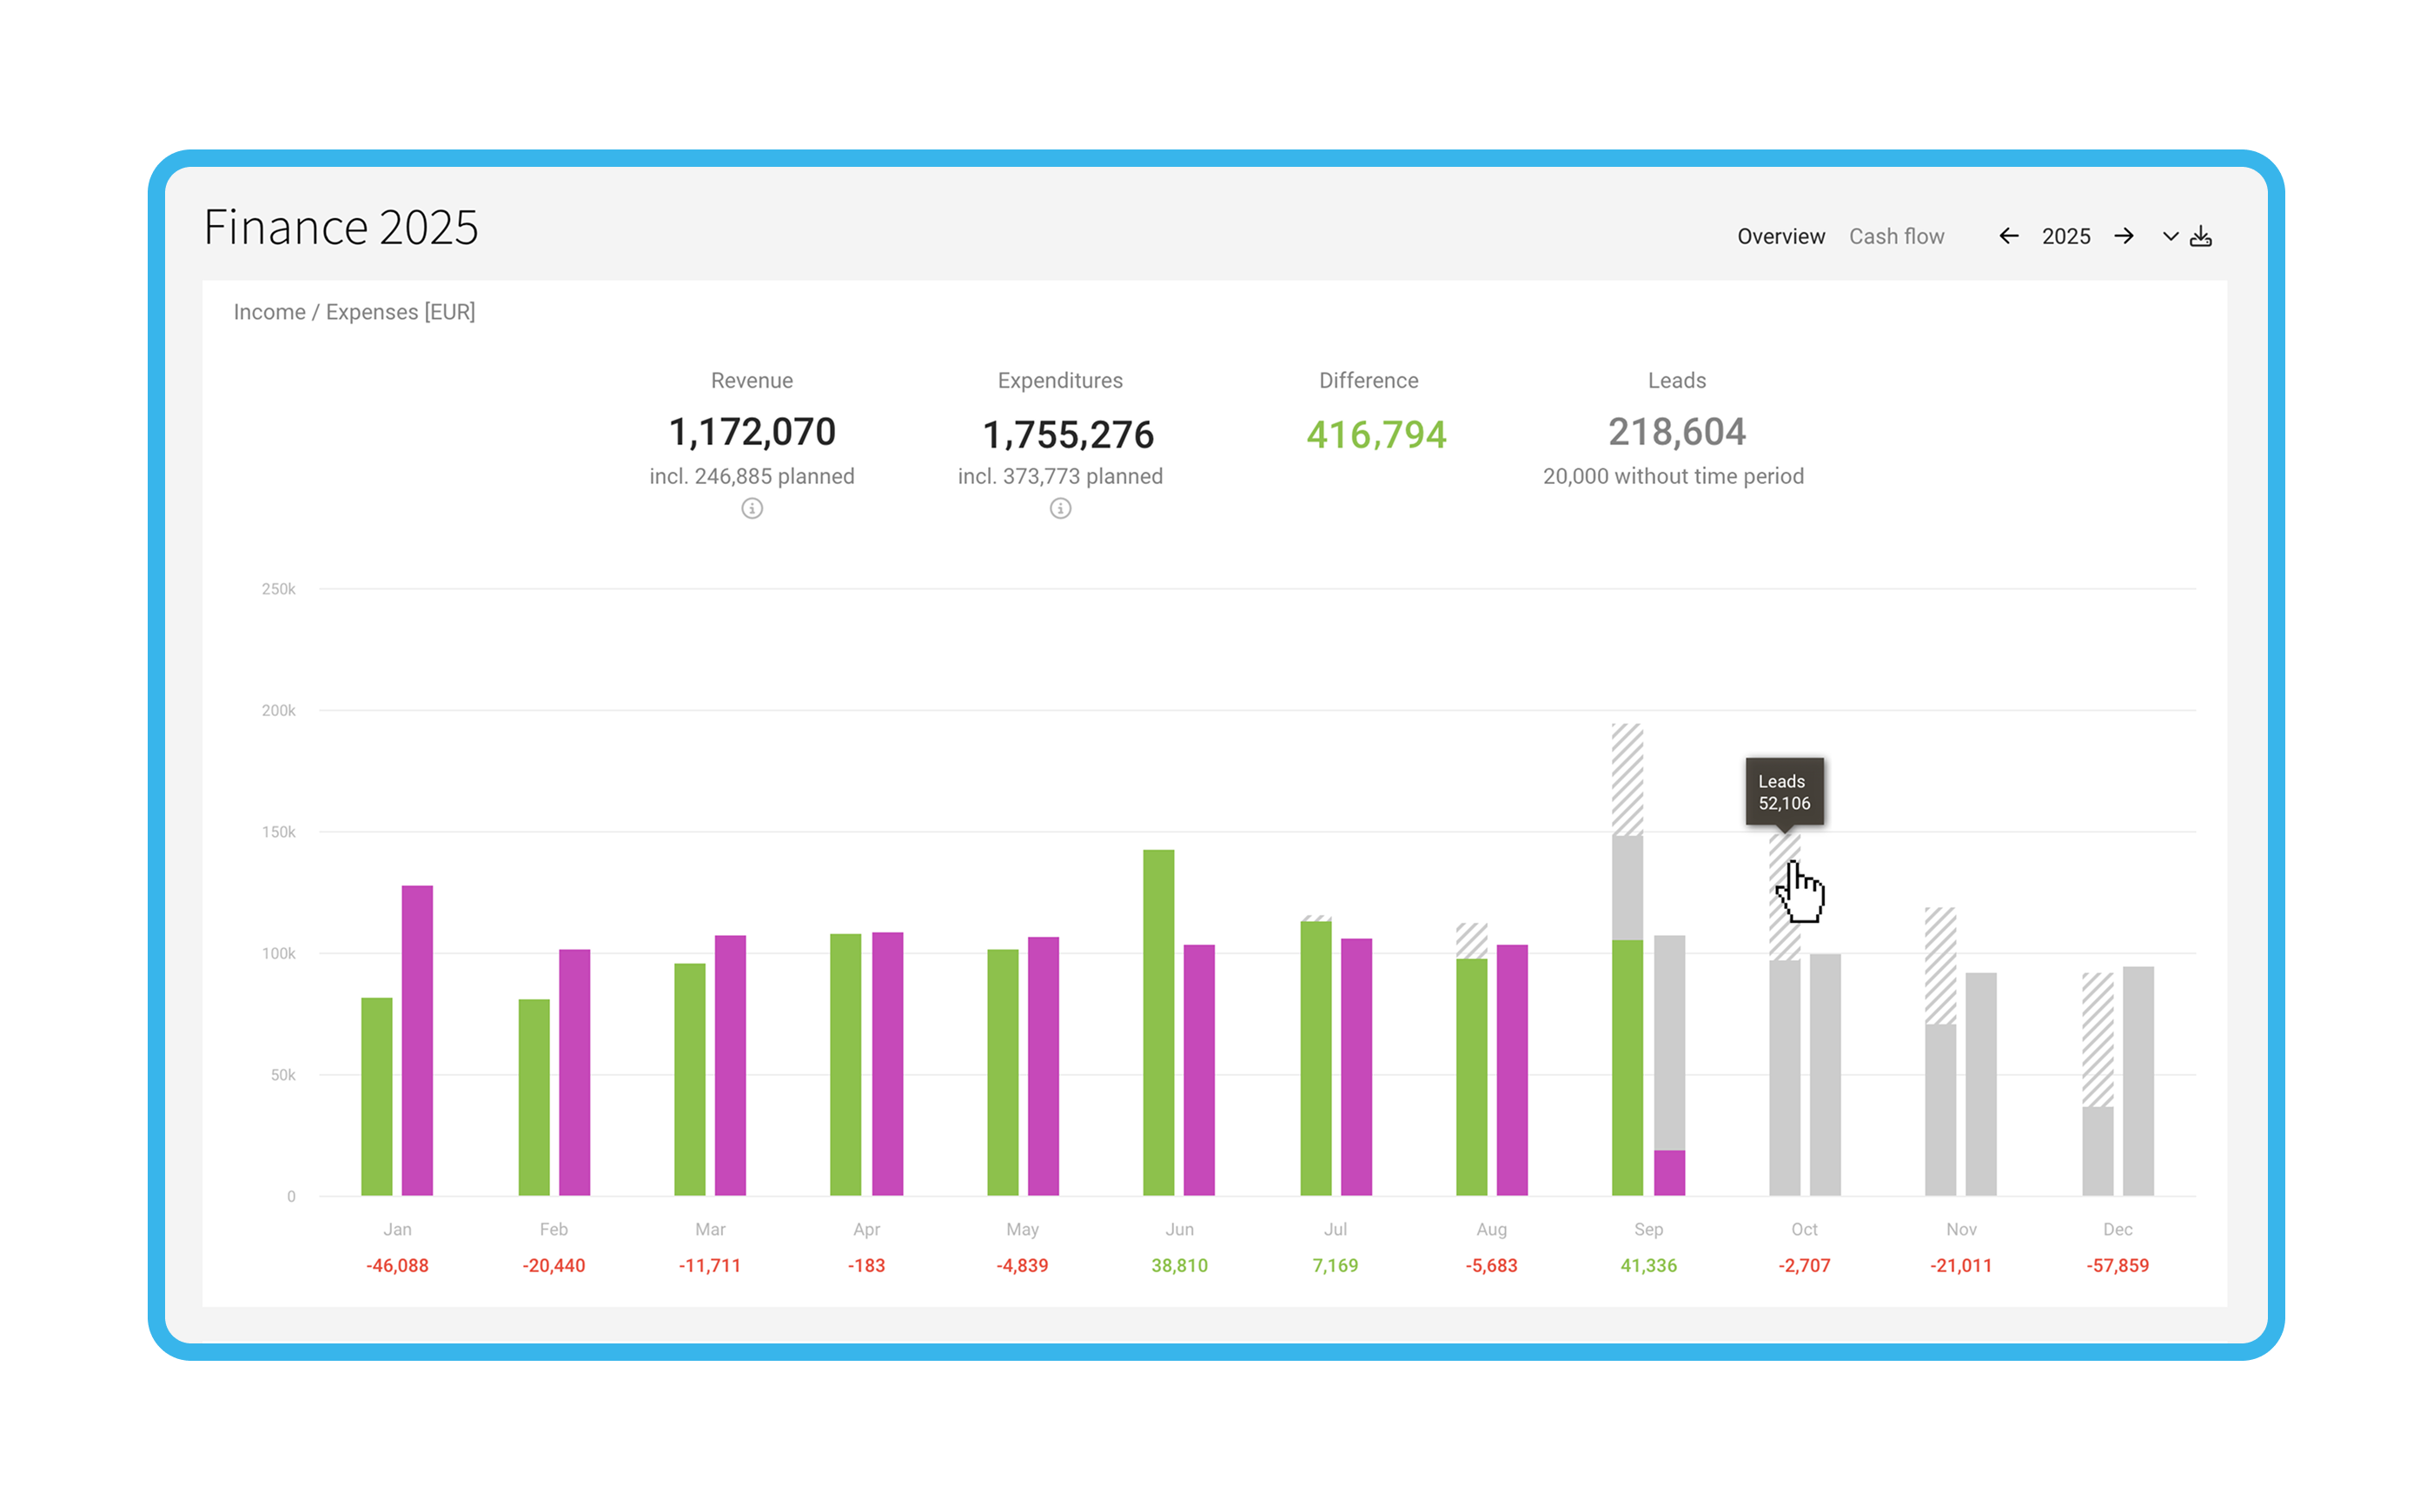2433x1512 pixels.
Task: Click the download/export icon in the header
Action: click(2201, 236)
